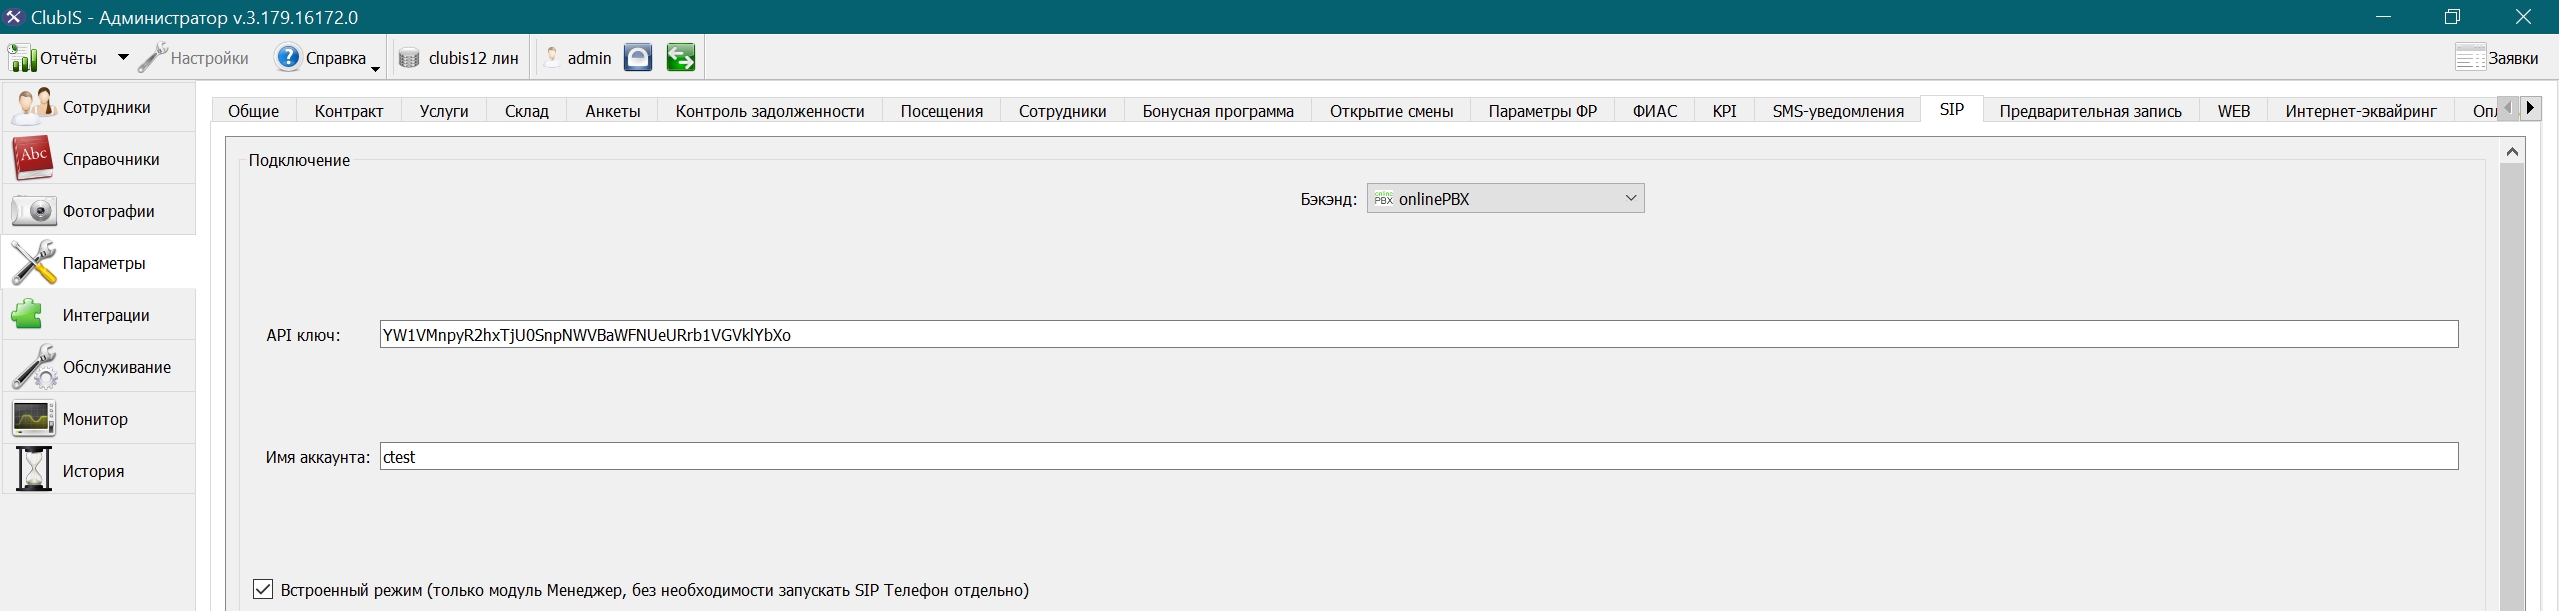Switch to the Бонусная программа tab
The height and width of the screenshot is (611, 2559).
(x=1218, y=111)
